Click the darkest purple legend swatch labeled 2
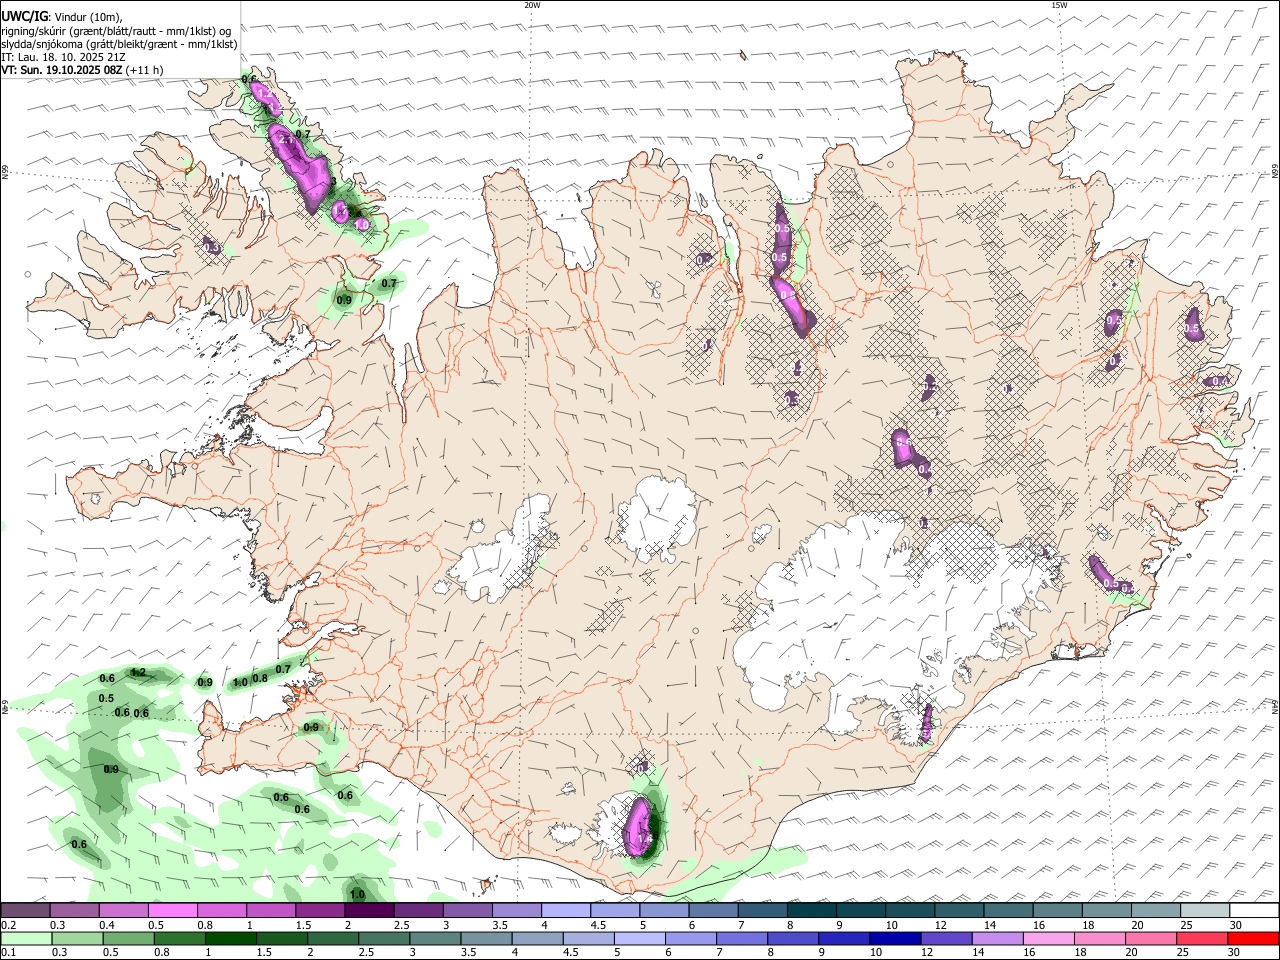Image resolution: width=1280 pixels, height=960 pixels. (368, 911)
